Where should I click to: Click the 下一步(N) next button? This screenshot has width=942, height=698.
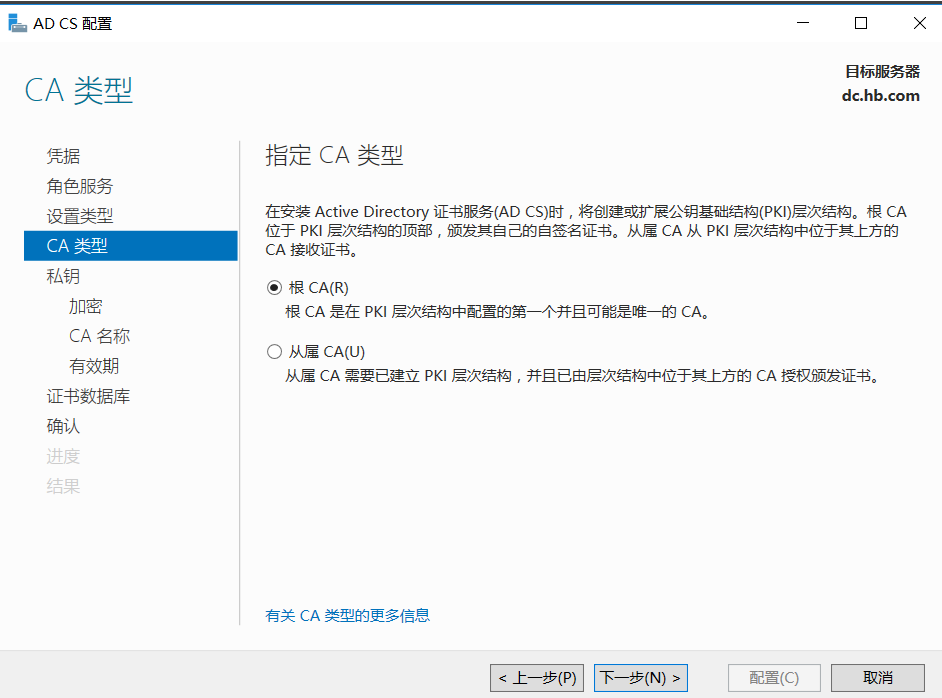(x=640, y=678)
